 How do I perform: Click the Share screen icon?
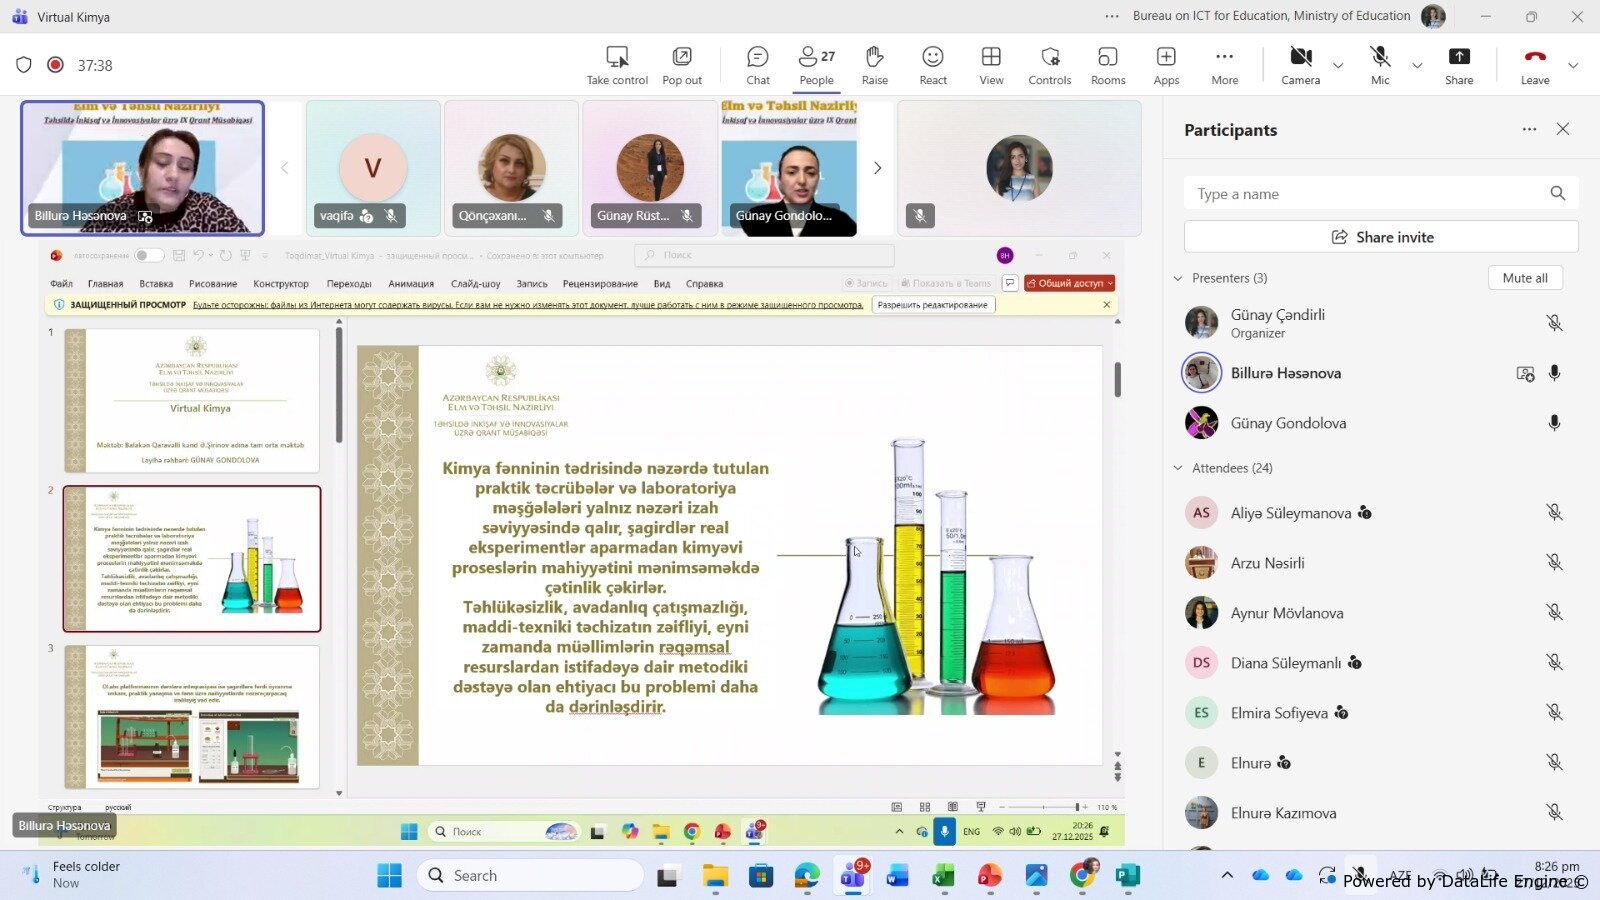pos(1458,65)
